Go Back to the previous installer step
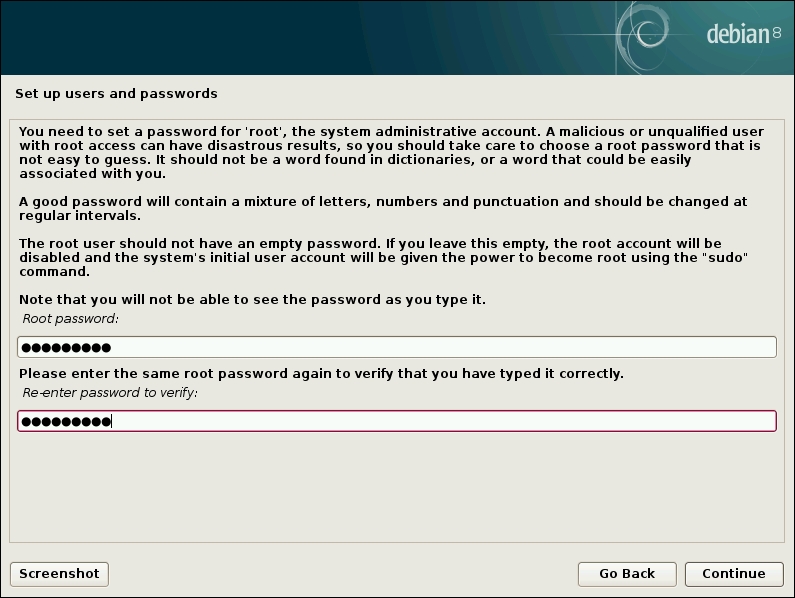This screenshot has width=795, height=598. (x=627, y=574)
